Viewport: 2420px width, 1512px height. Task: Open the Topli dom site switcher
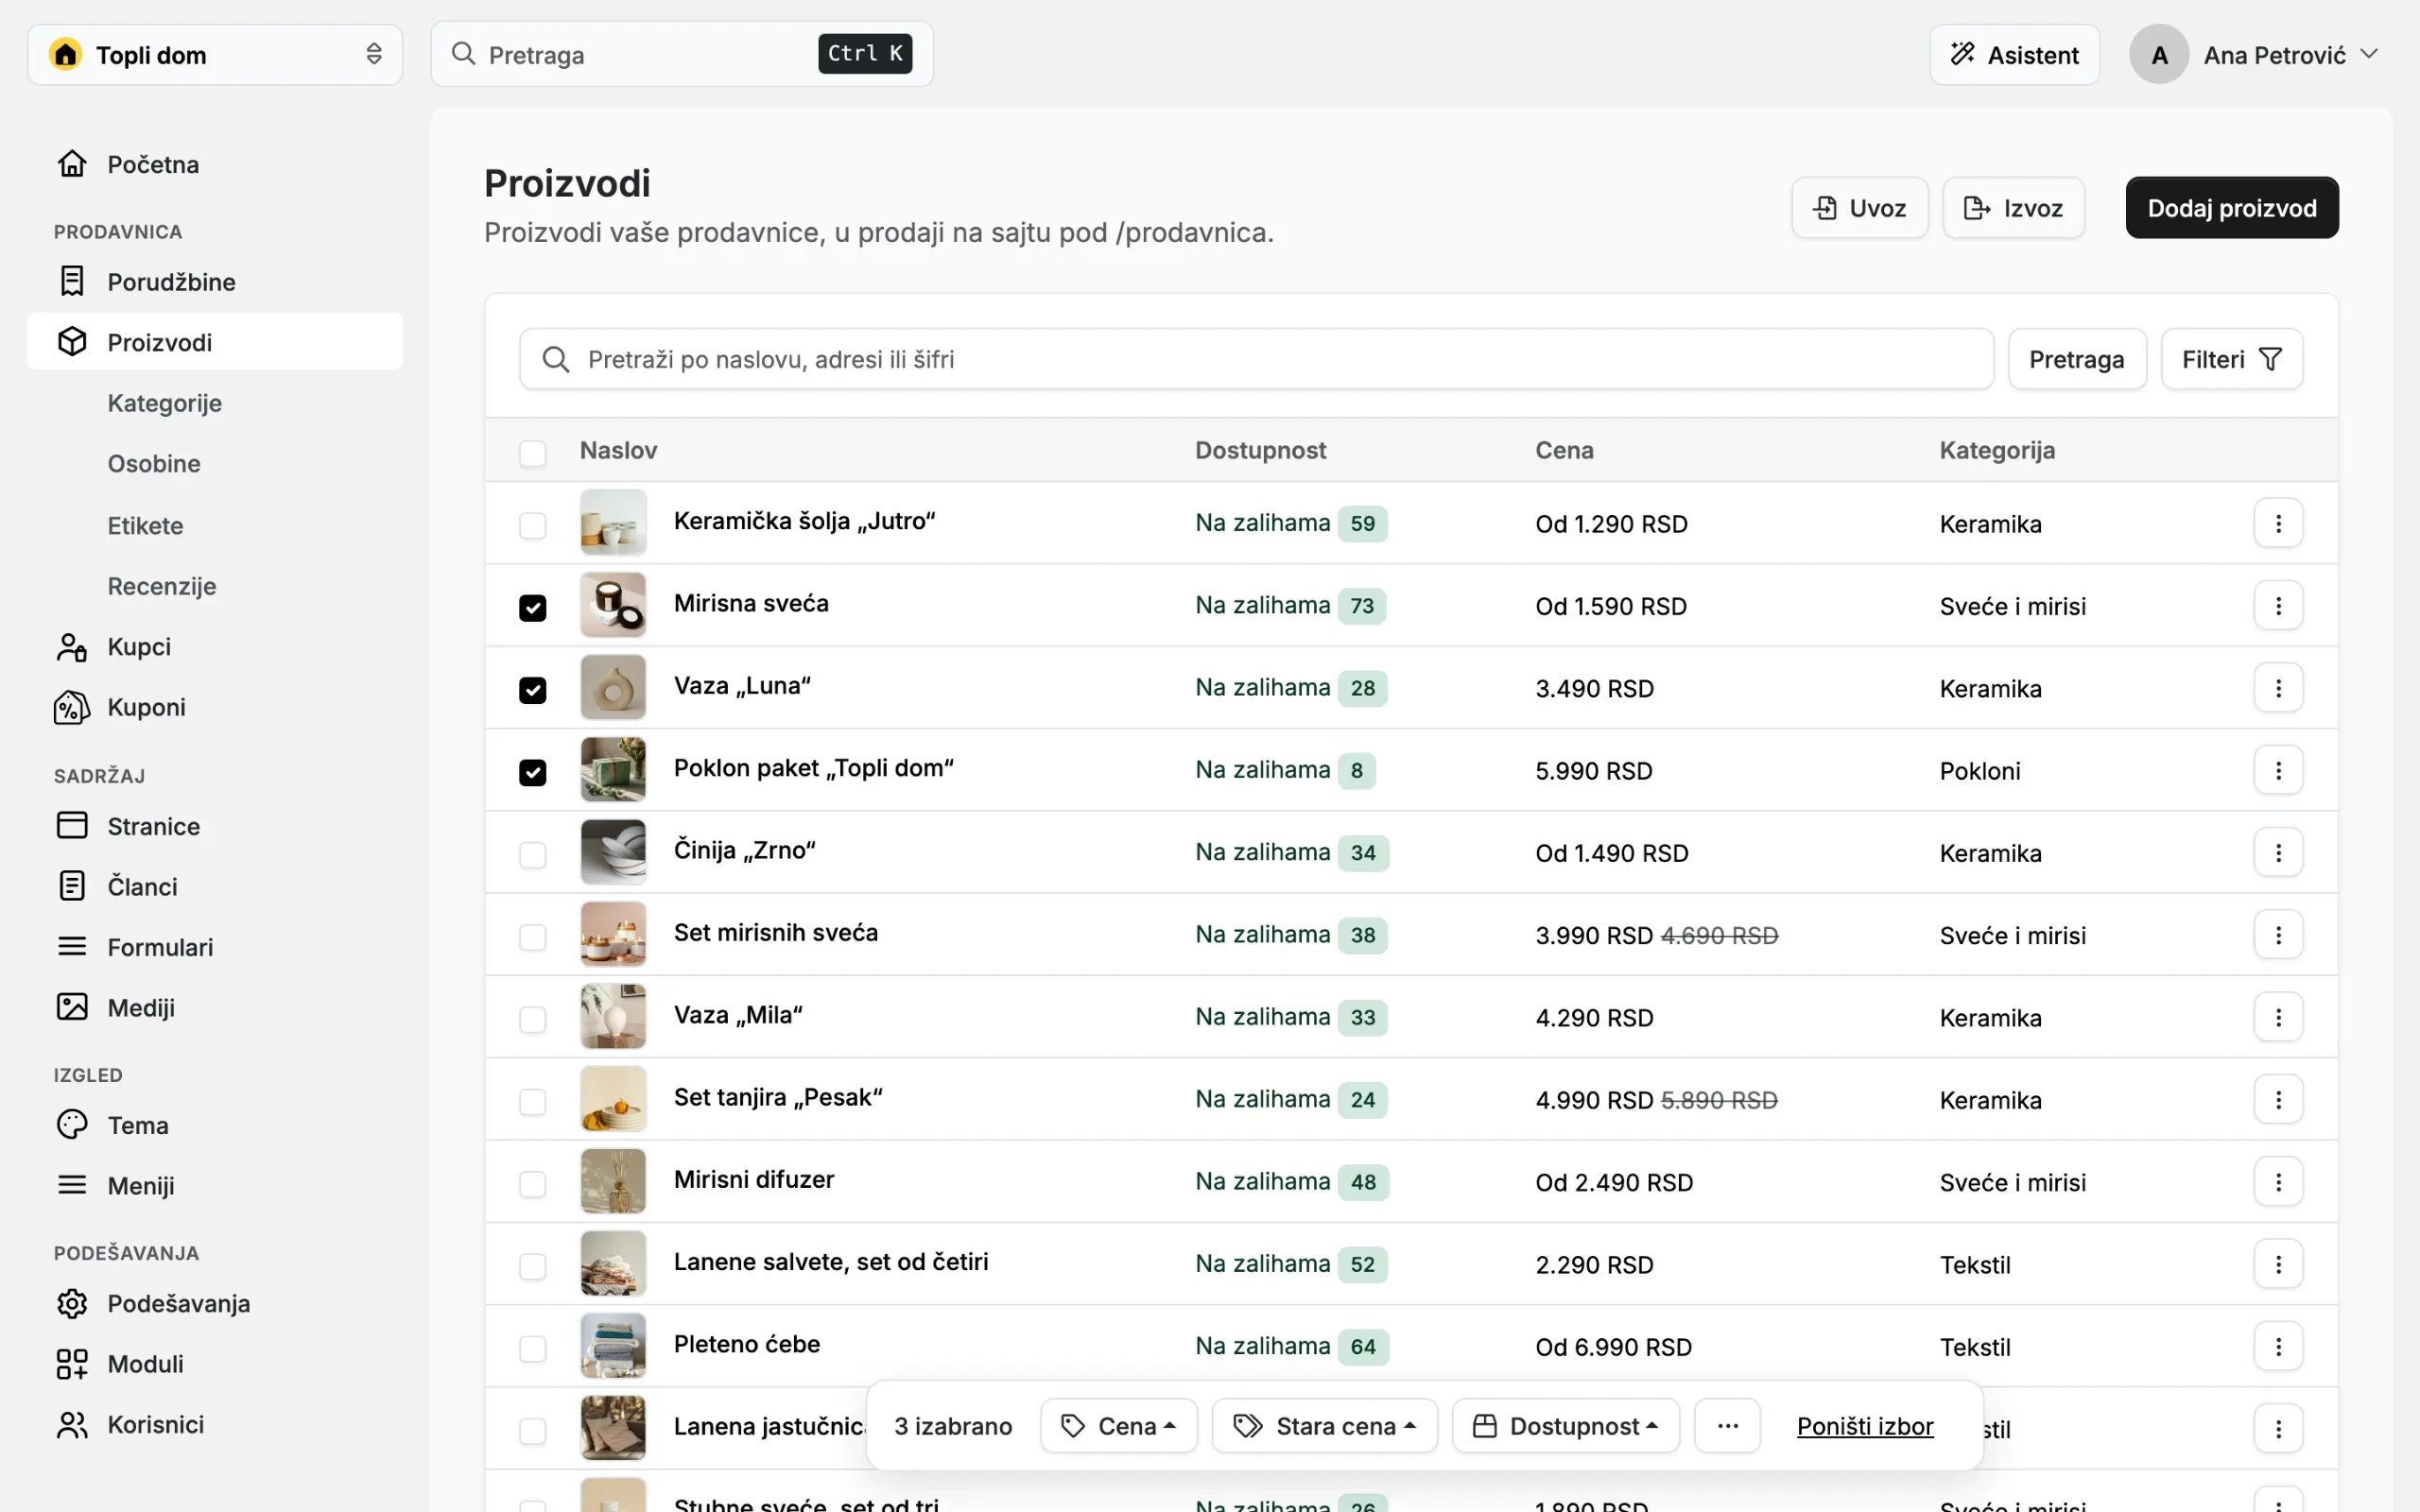pyautogui.click(x=215, y=55)
